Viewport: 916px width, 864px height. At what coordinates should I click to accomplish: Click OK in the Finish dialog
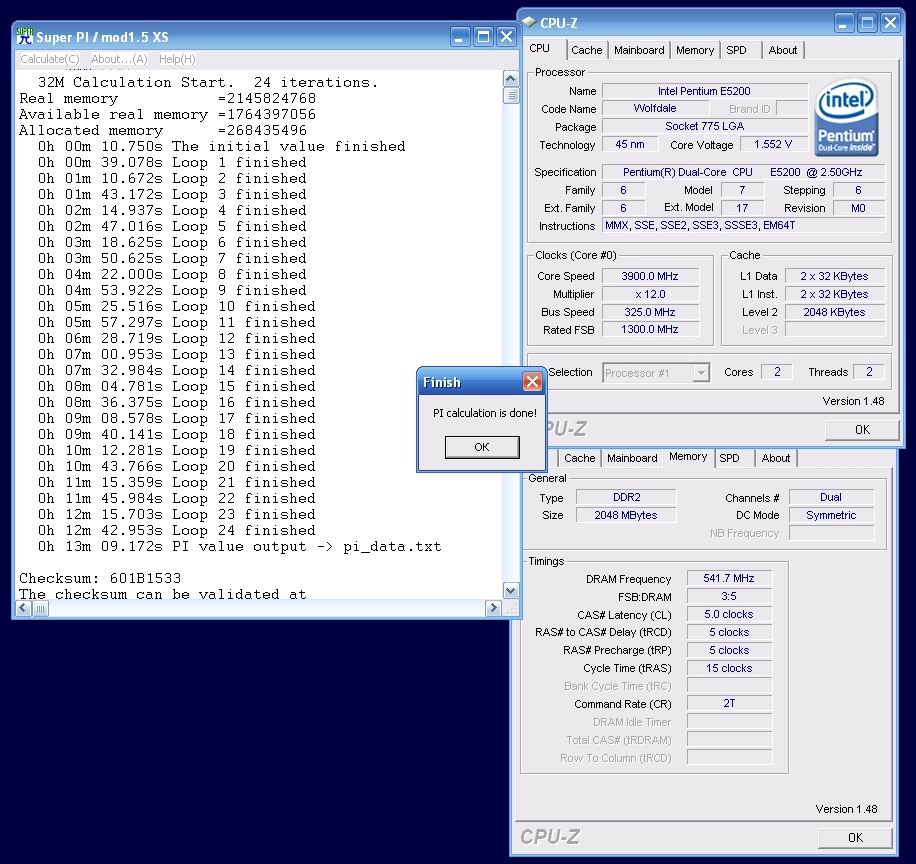tap(482, 447)
